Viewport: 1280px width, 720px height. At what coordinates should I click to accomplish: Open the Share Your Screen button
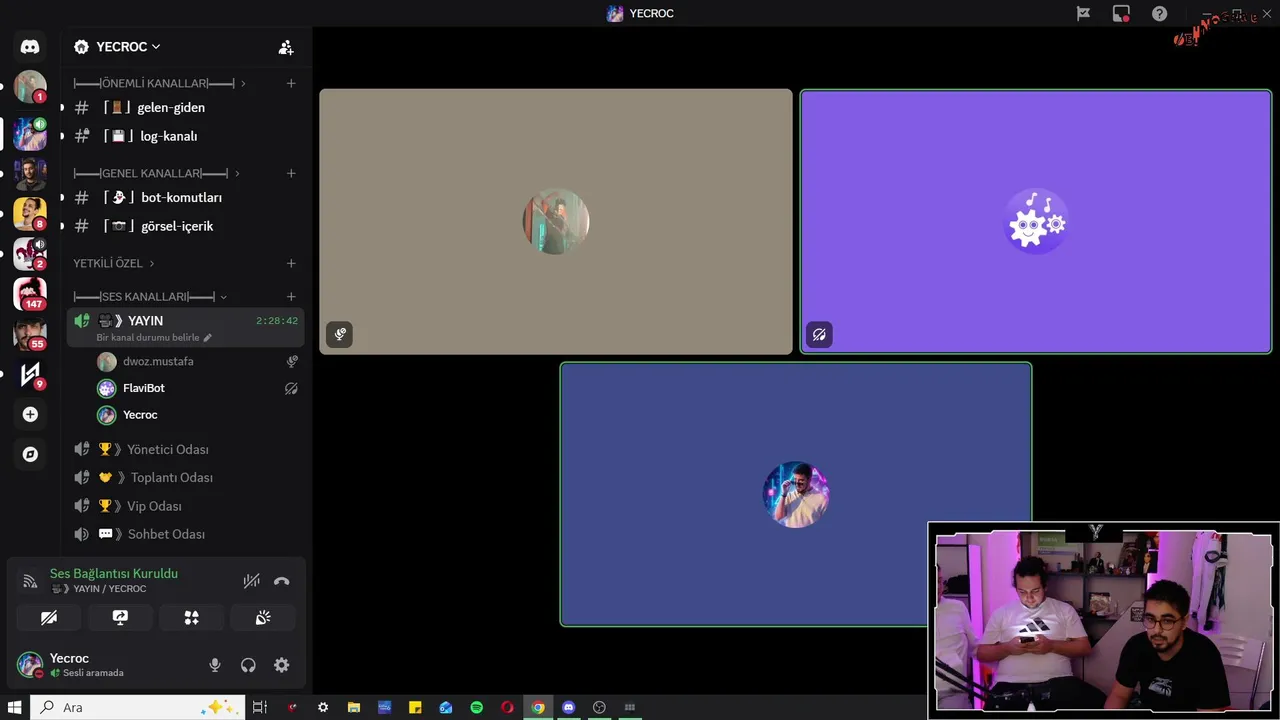(120, 618)
